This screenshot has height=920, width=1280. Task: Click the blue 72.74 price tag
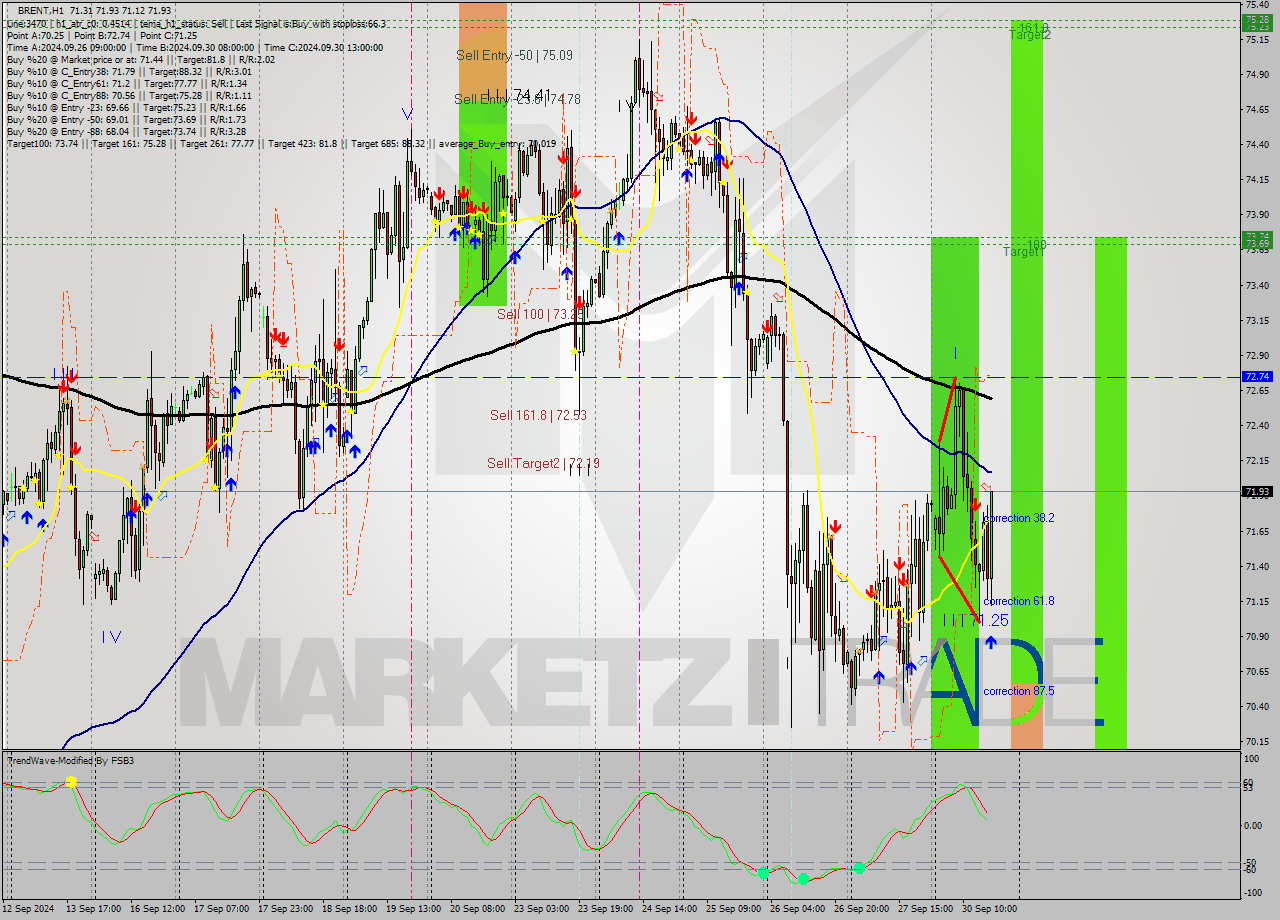click(1257, 376)
